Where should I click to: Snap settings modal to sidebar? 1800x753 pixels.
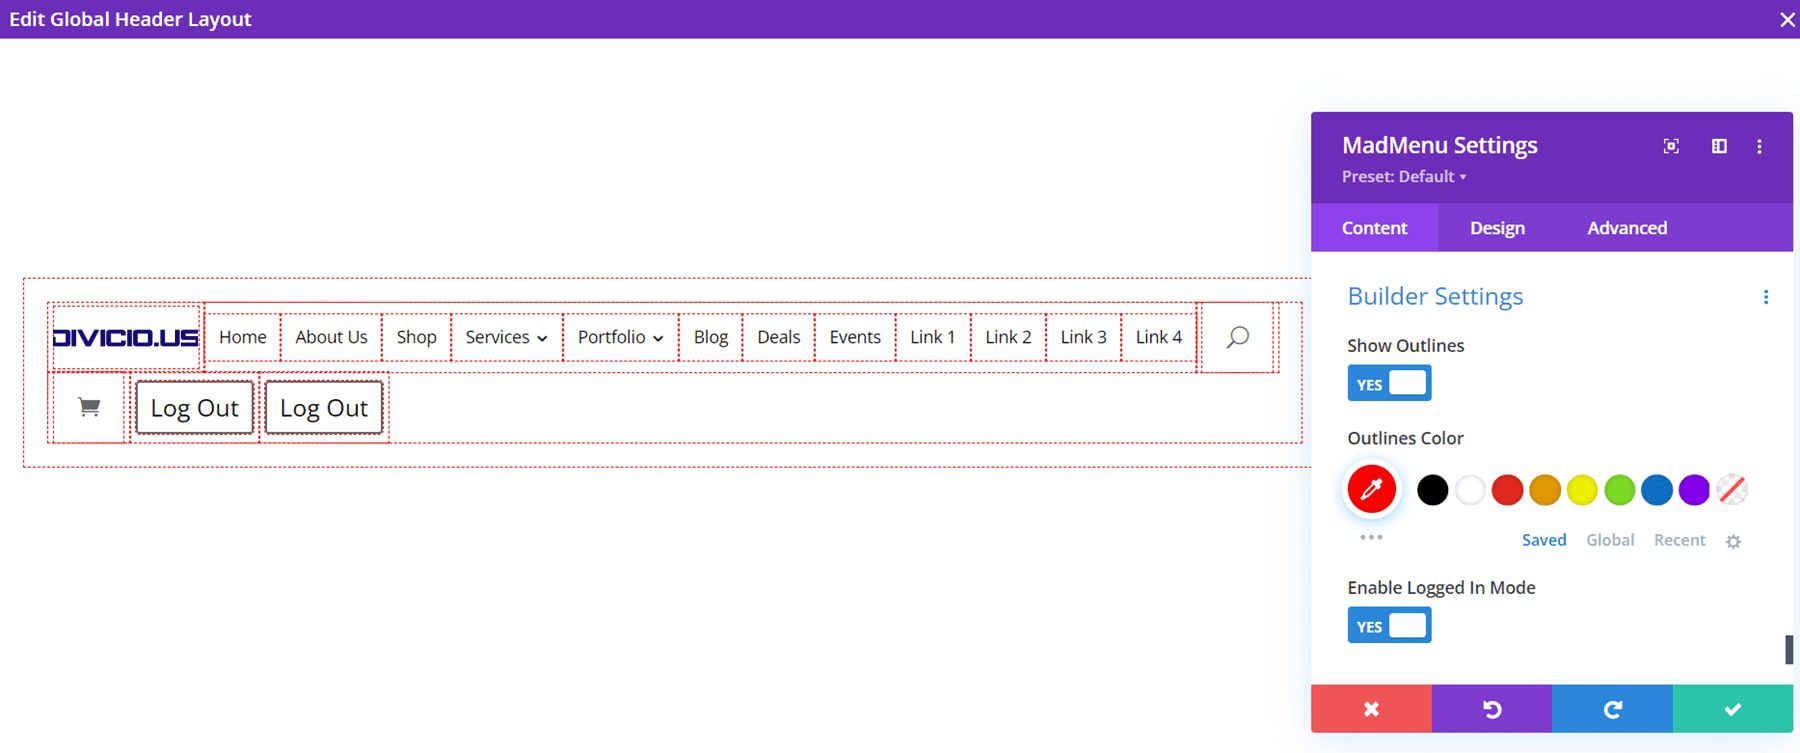point(1719,146)
